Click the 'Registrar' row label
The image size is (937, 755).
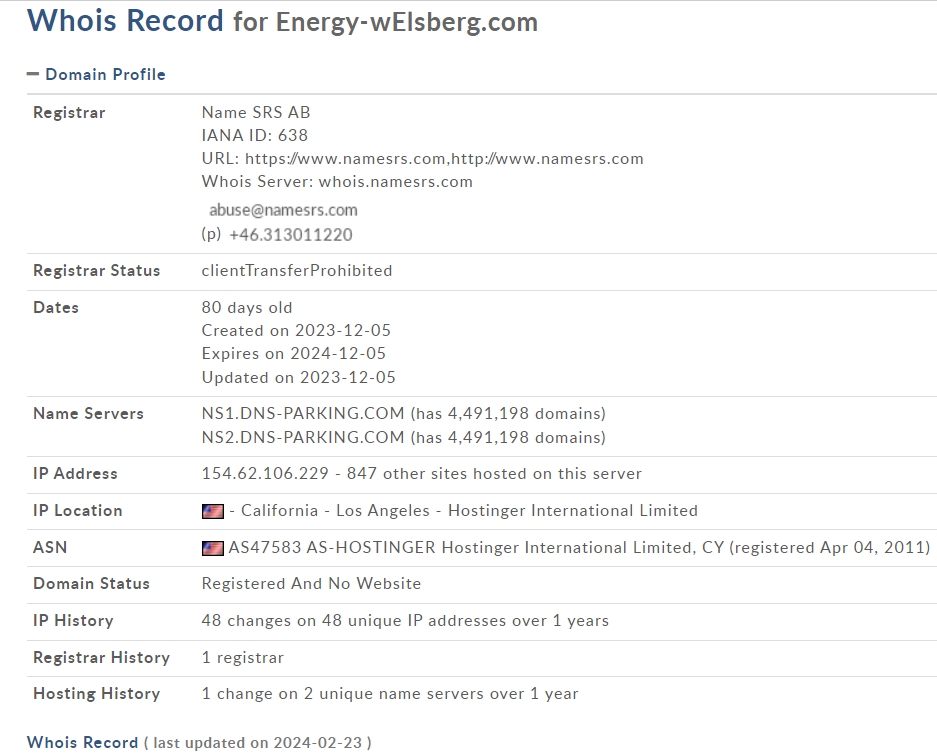tap(69, 113)
